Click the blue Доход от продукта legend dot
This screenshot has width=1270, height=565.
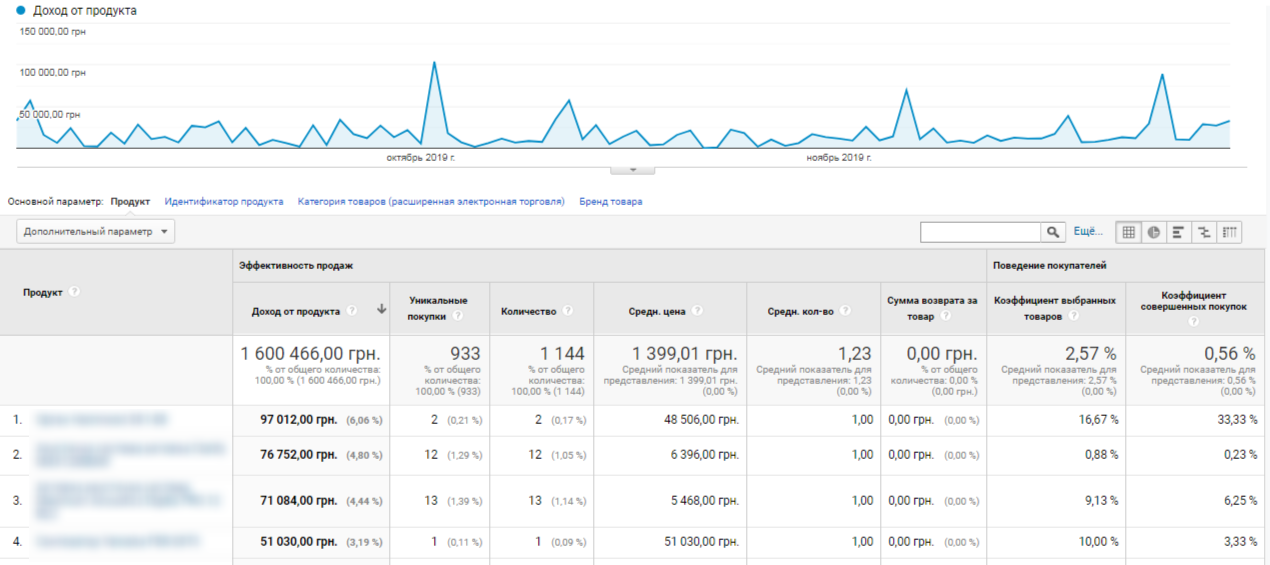tap(21, 10)
